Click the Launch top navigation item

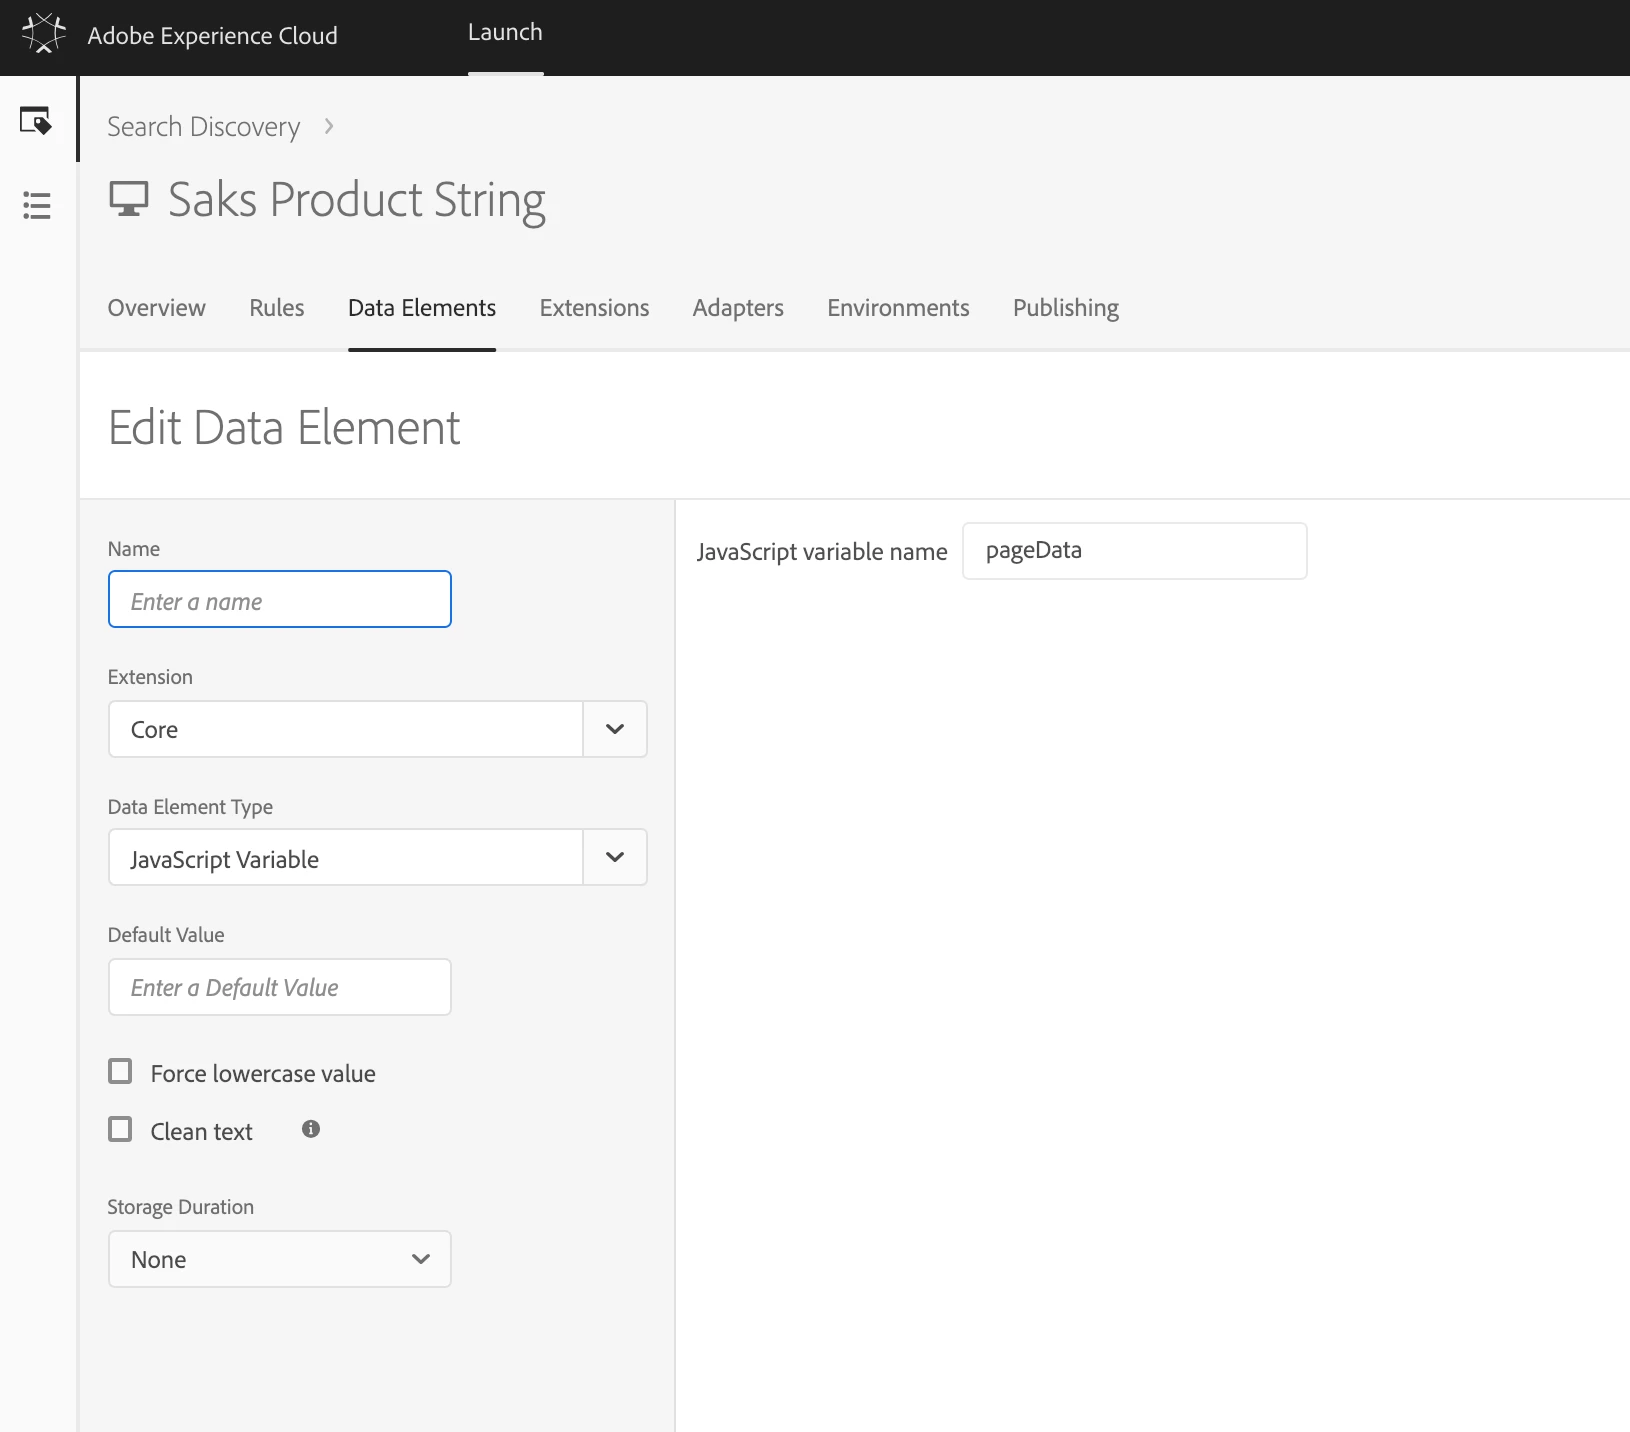click(x=505, y=33)
